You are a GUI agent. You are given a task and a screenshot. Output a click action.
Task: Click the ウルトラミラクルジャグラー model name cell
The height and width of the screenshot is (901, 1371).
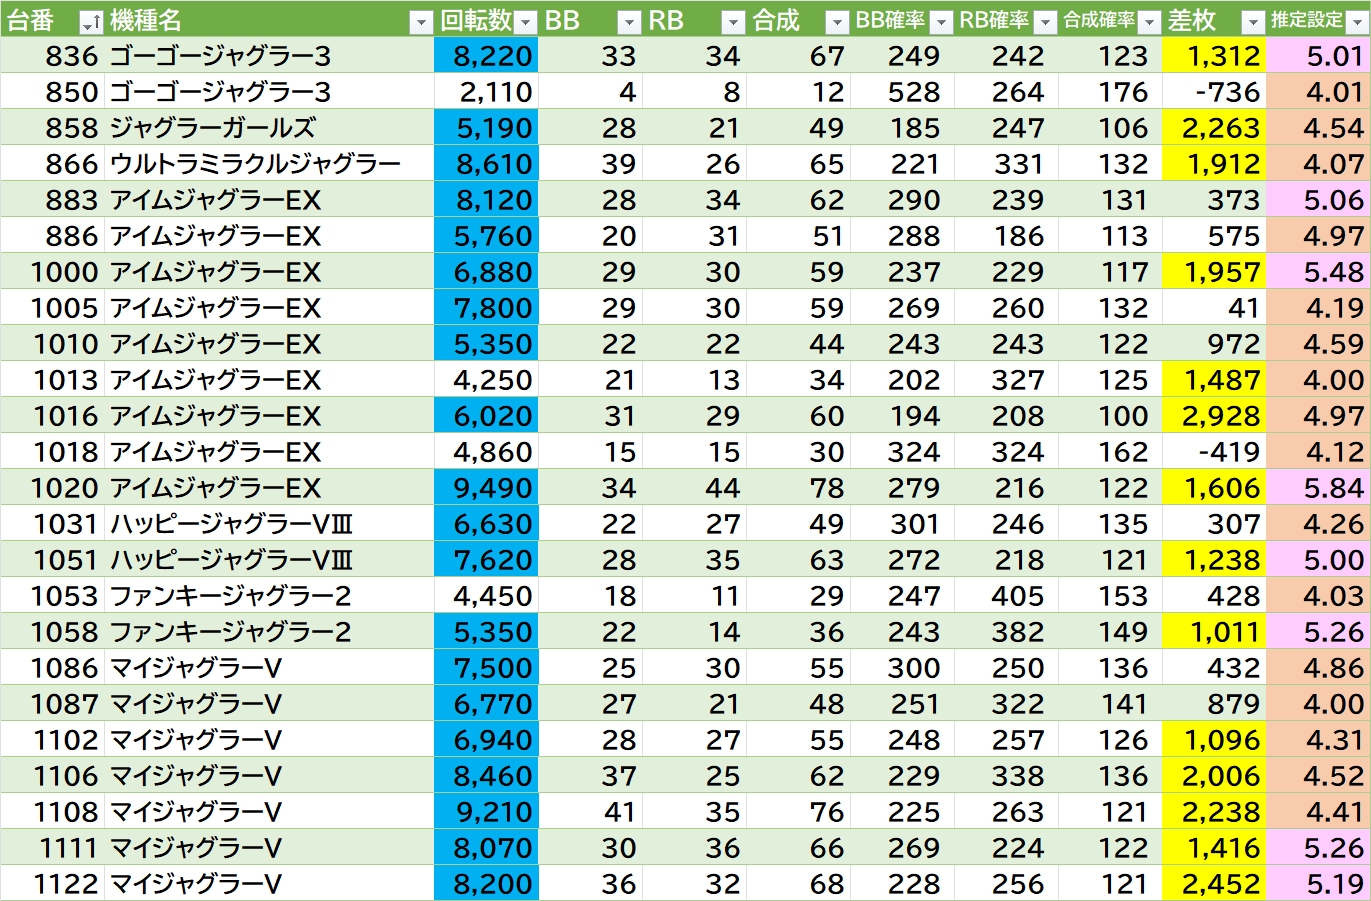point(269,164)
